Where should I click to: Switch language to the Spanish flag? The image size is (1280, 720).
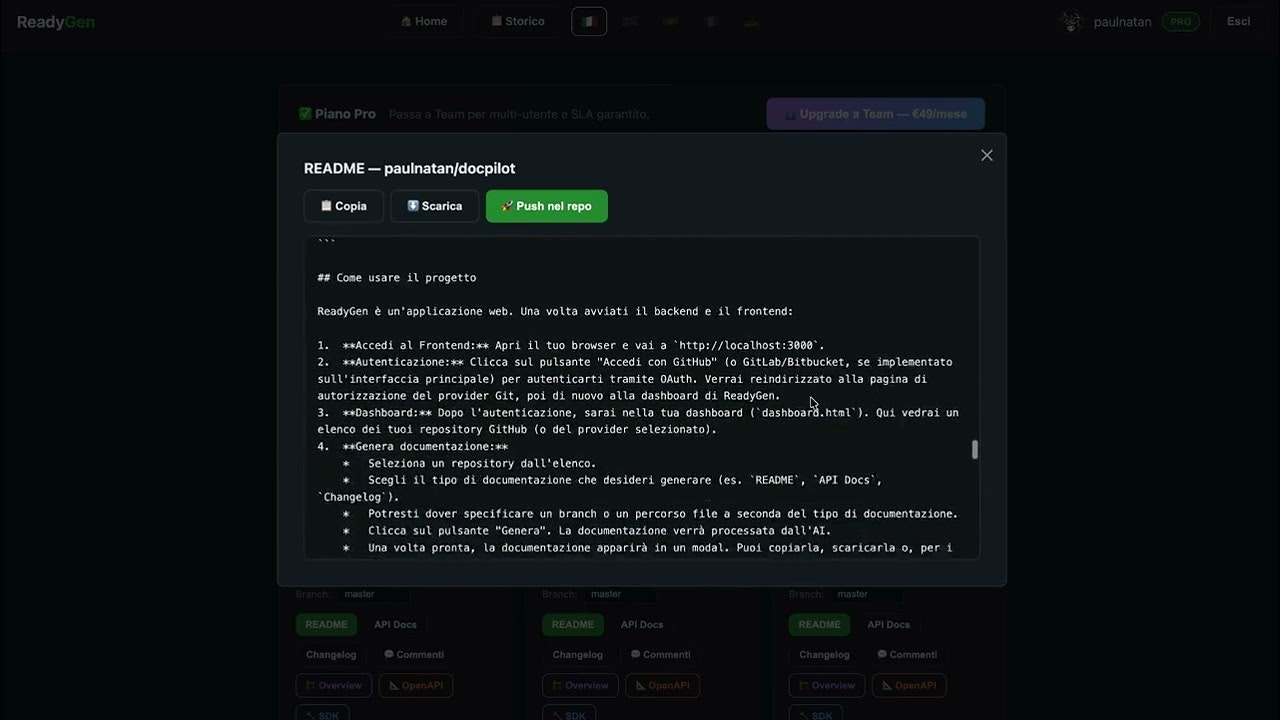point(670,21)
